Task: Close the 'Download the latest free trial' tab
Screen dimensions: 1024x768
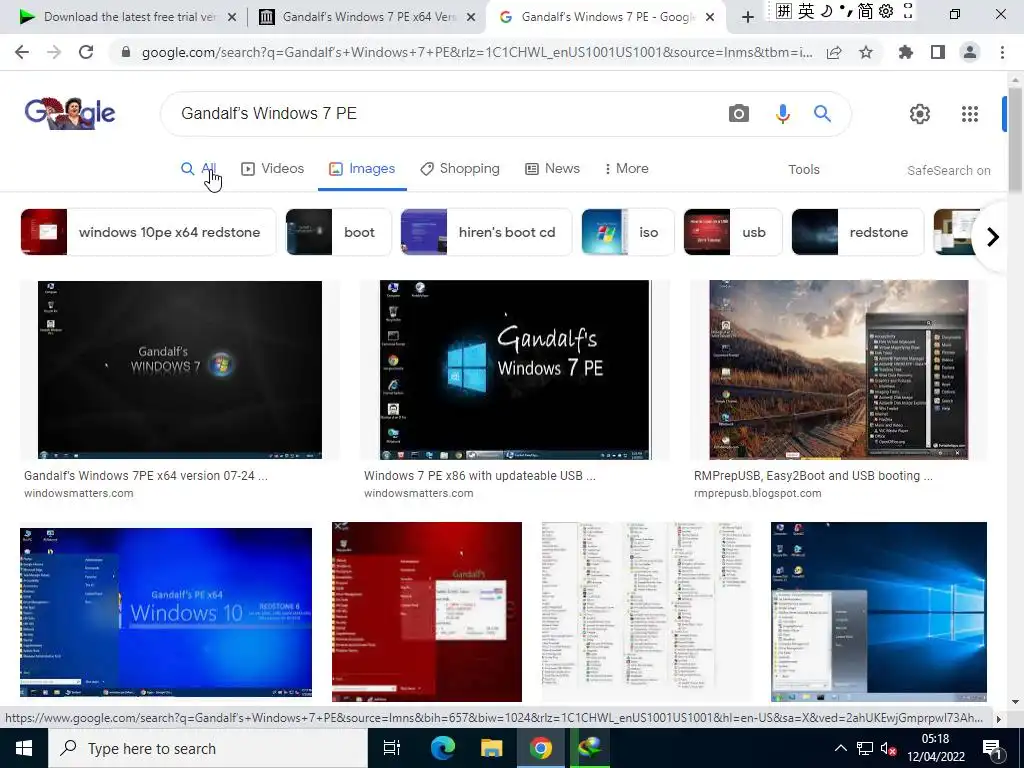Action: pos(232,18)
